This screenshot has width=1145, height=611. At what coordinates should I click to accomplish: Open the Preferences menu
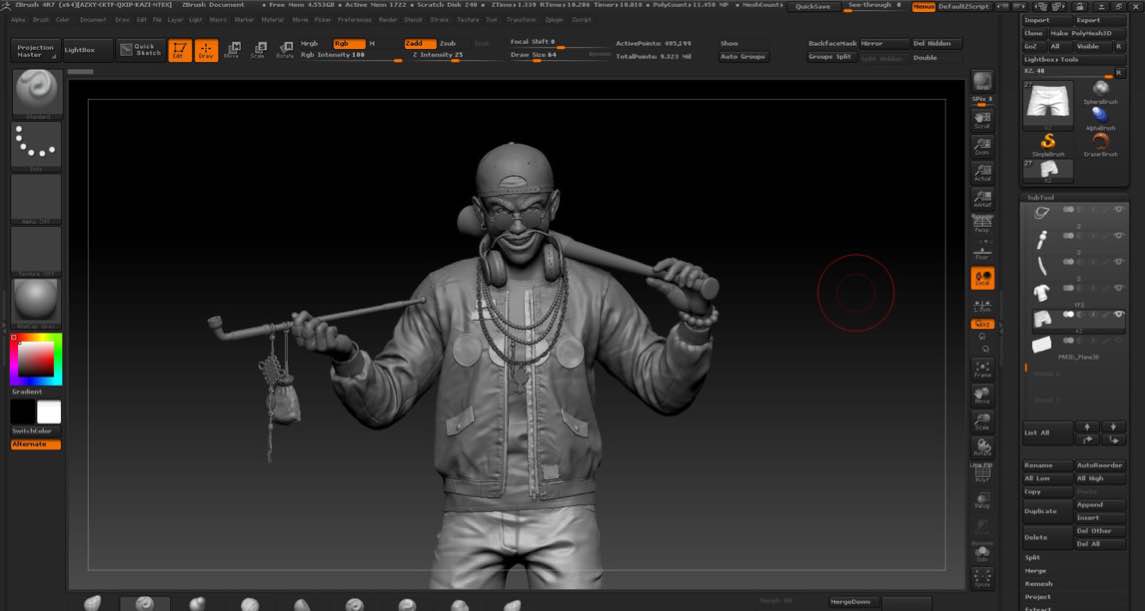(x=354, y=19)
